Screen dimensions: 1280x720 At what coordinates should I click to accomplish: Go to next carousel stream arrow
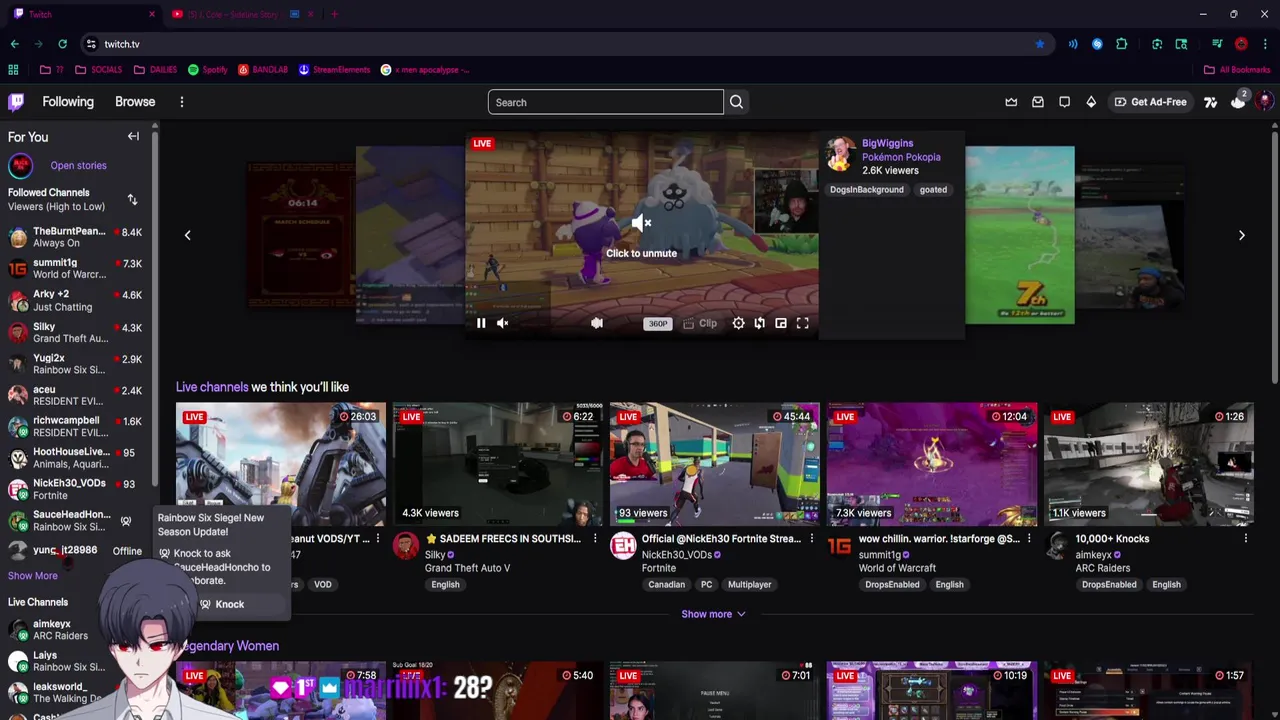(x=1241, y=235)
